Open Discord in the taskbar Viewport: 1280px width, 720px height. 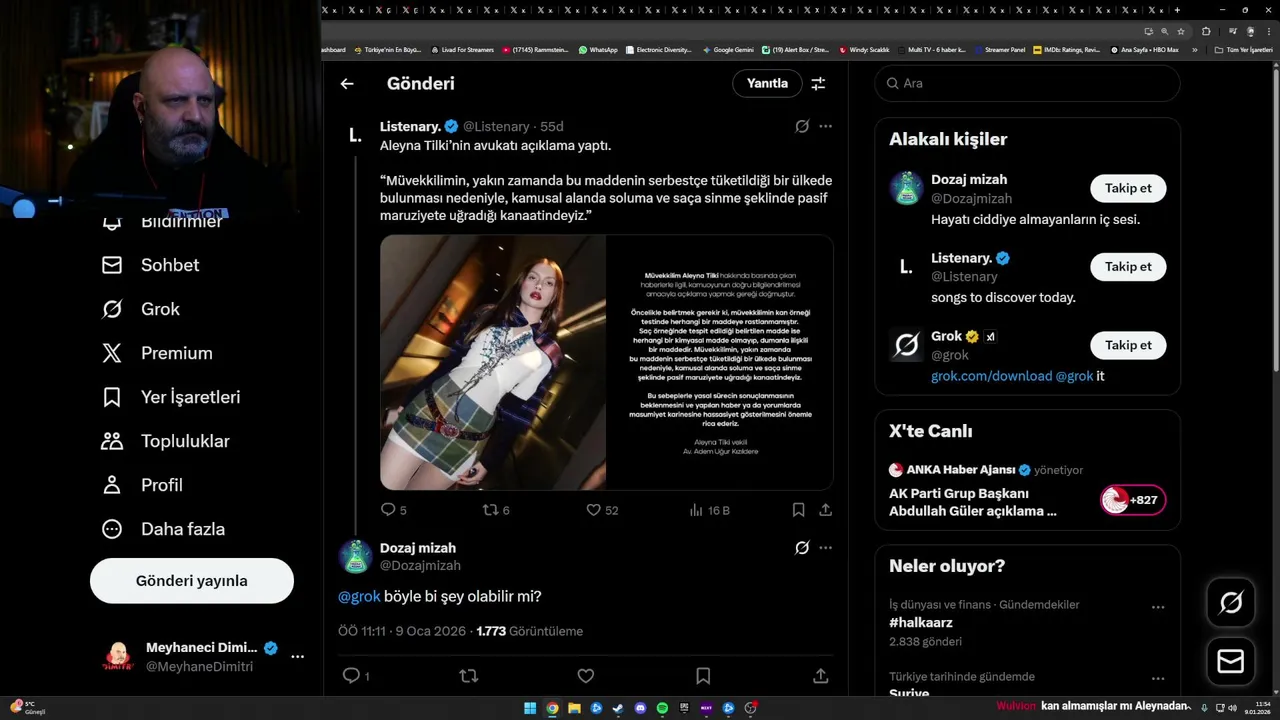click(640, 708)
